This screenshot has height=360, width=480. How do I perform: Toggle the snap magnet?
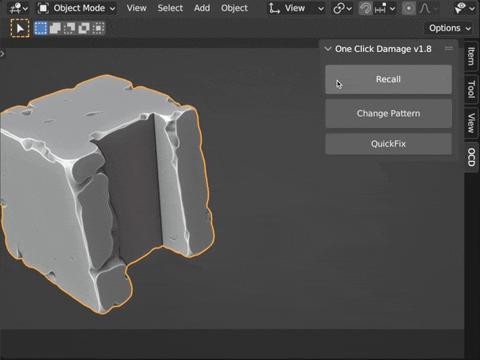pos(365,8)
